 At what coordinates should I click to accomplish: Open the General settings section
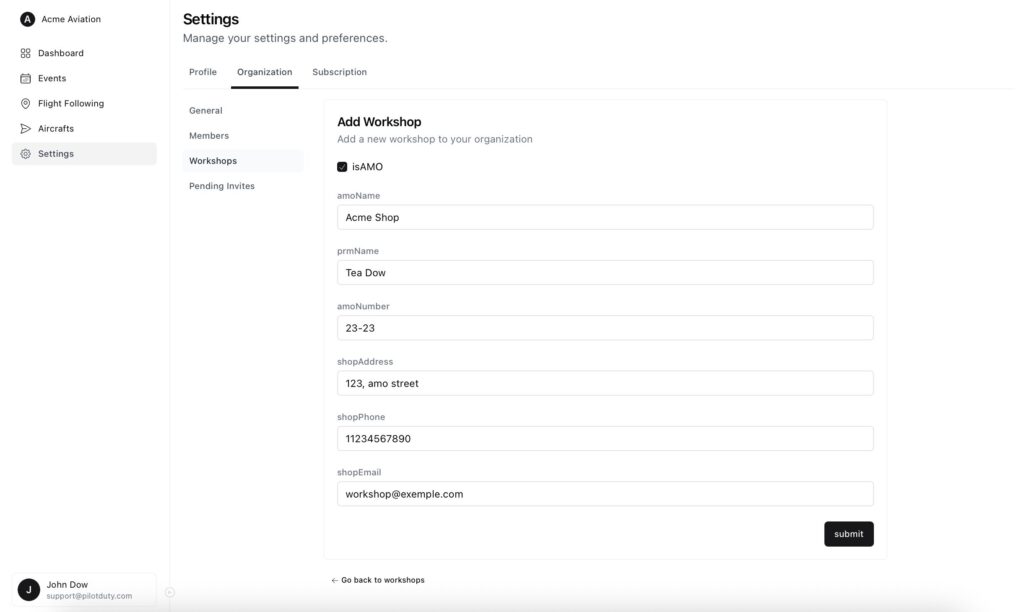point(206,110)
